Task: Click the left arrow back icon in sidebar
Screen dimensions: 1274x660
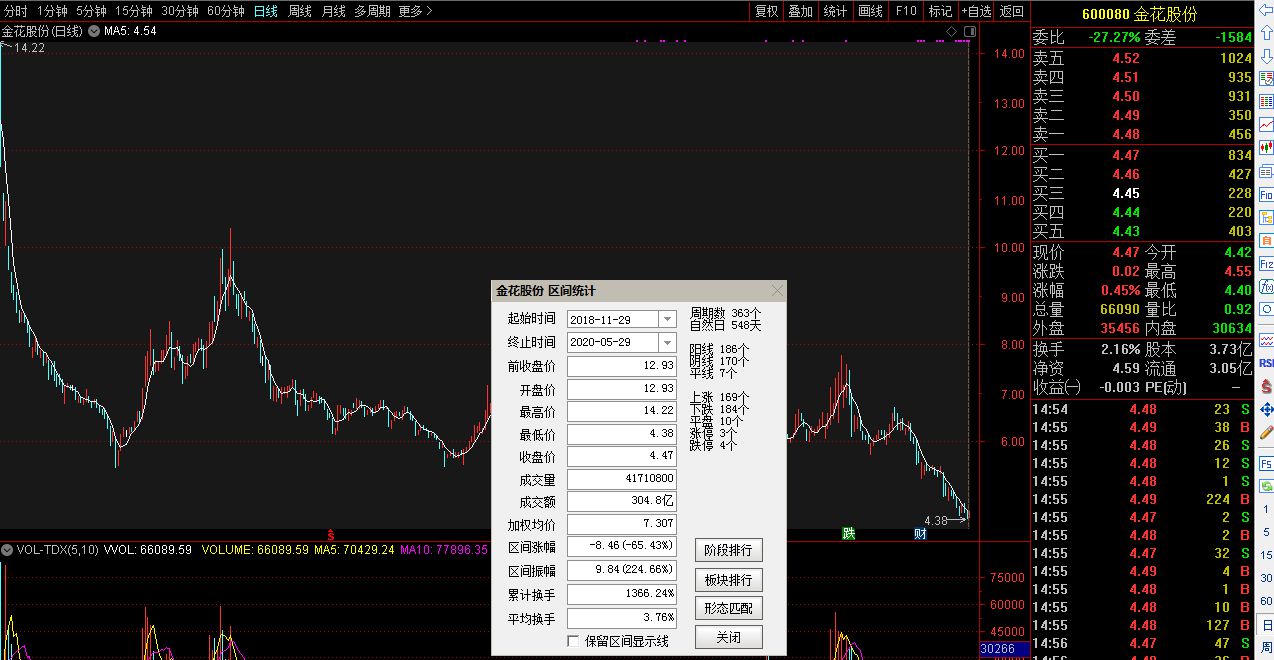Action: (1266, 13)
